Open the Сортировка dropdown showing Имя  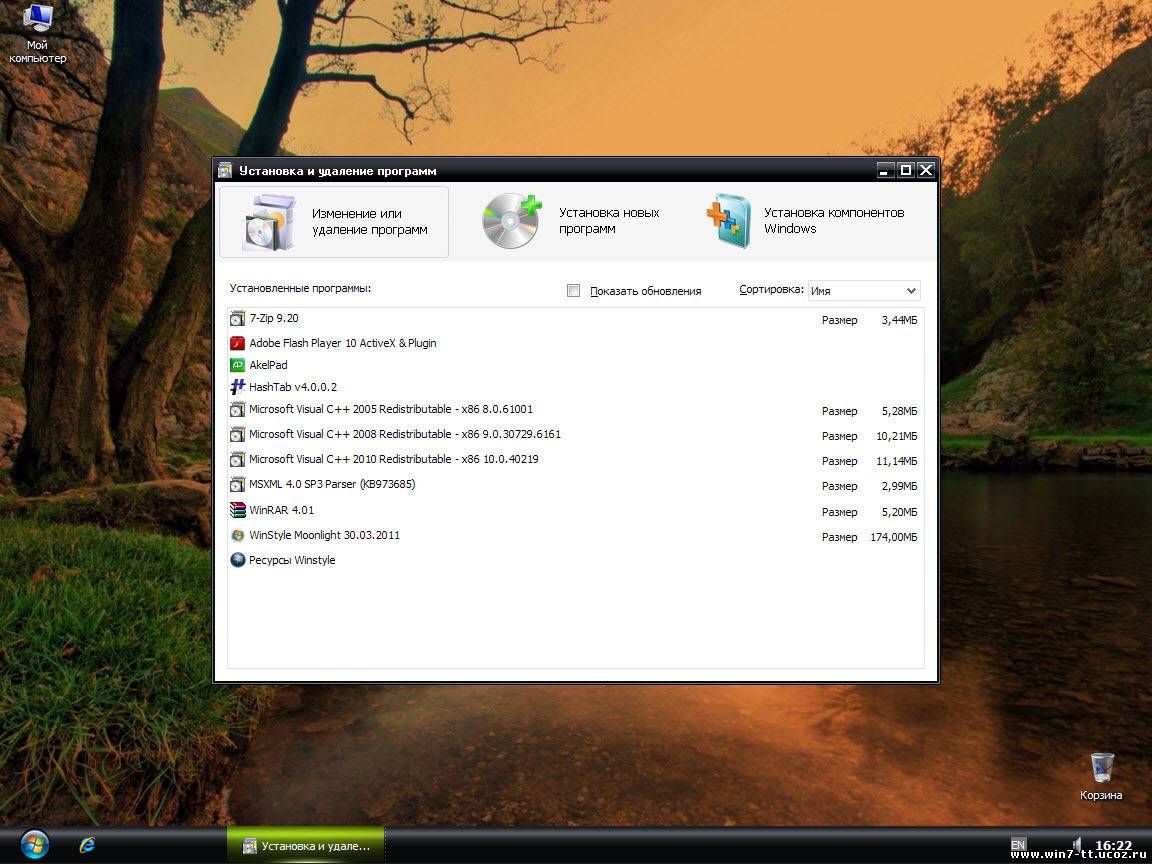pyautogui.click(x=863, y=291)
